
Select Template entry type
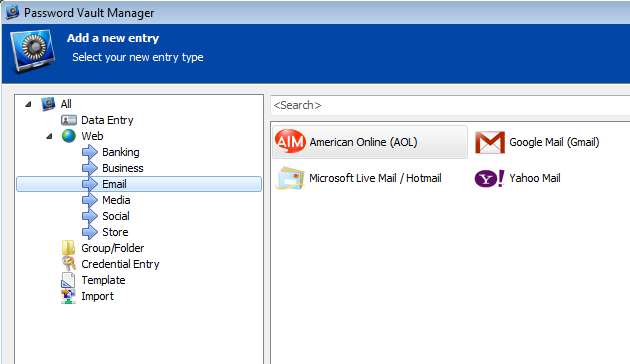click(103, 280)
